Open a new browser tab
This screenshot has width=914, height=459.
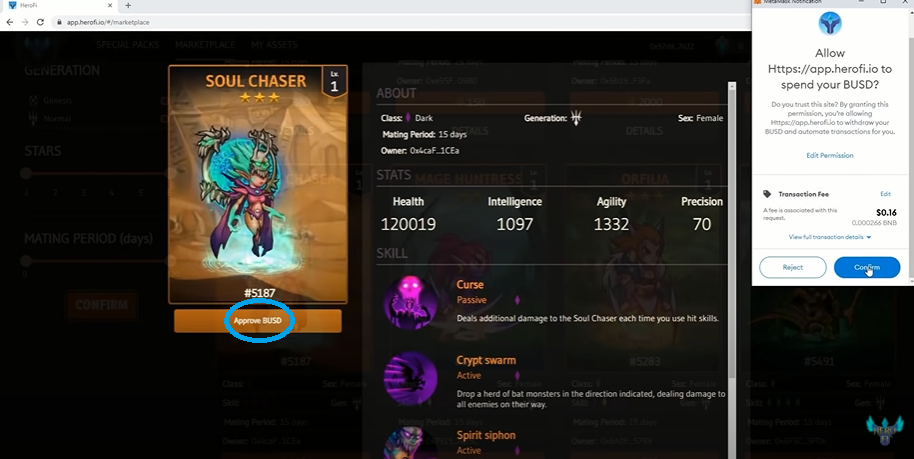point(128,5)
